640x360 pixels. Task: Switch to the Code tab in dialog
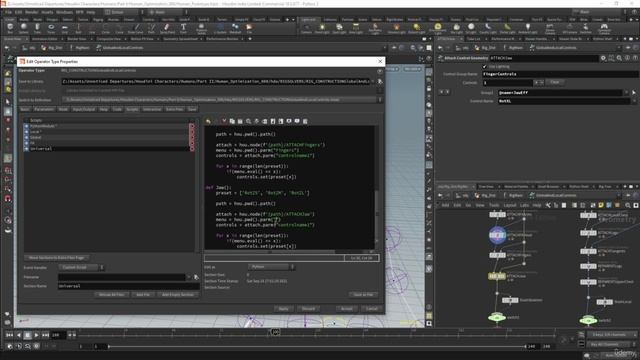(117, 109)
